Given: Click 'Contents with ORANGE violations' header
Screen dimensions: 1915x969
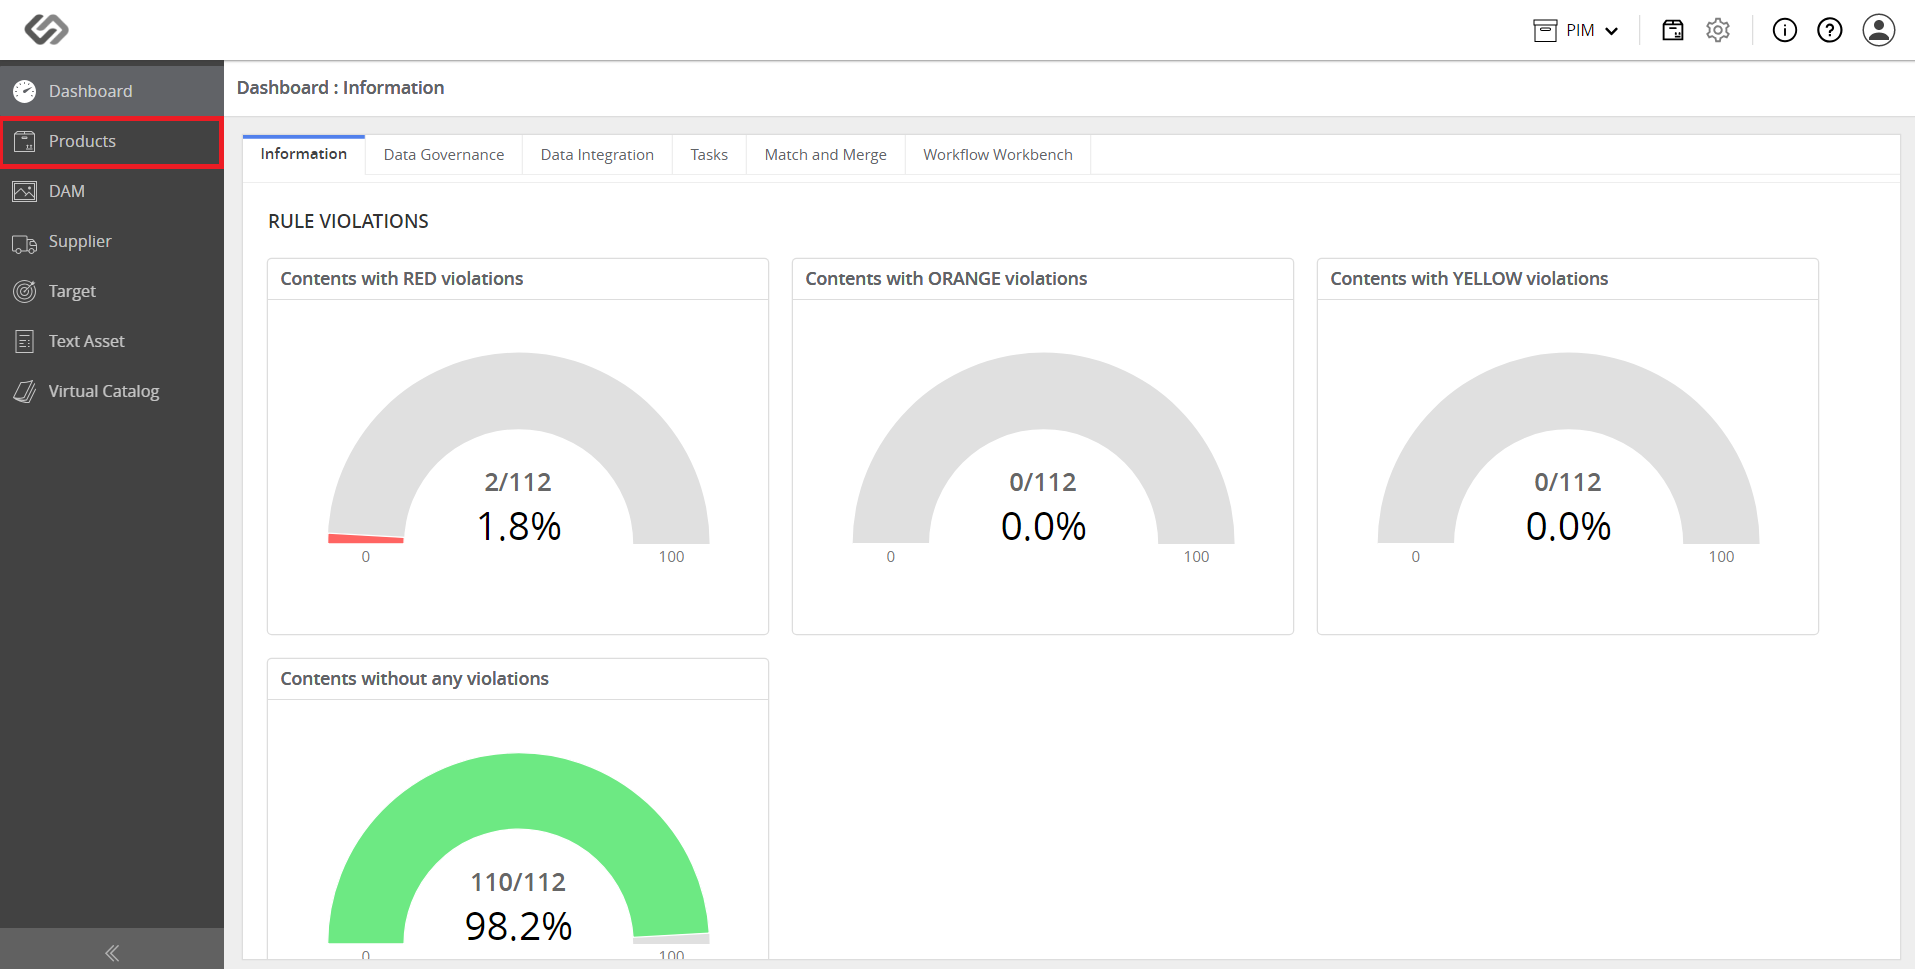Looking at the screenshot, I should (x=946, y=279).
